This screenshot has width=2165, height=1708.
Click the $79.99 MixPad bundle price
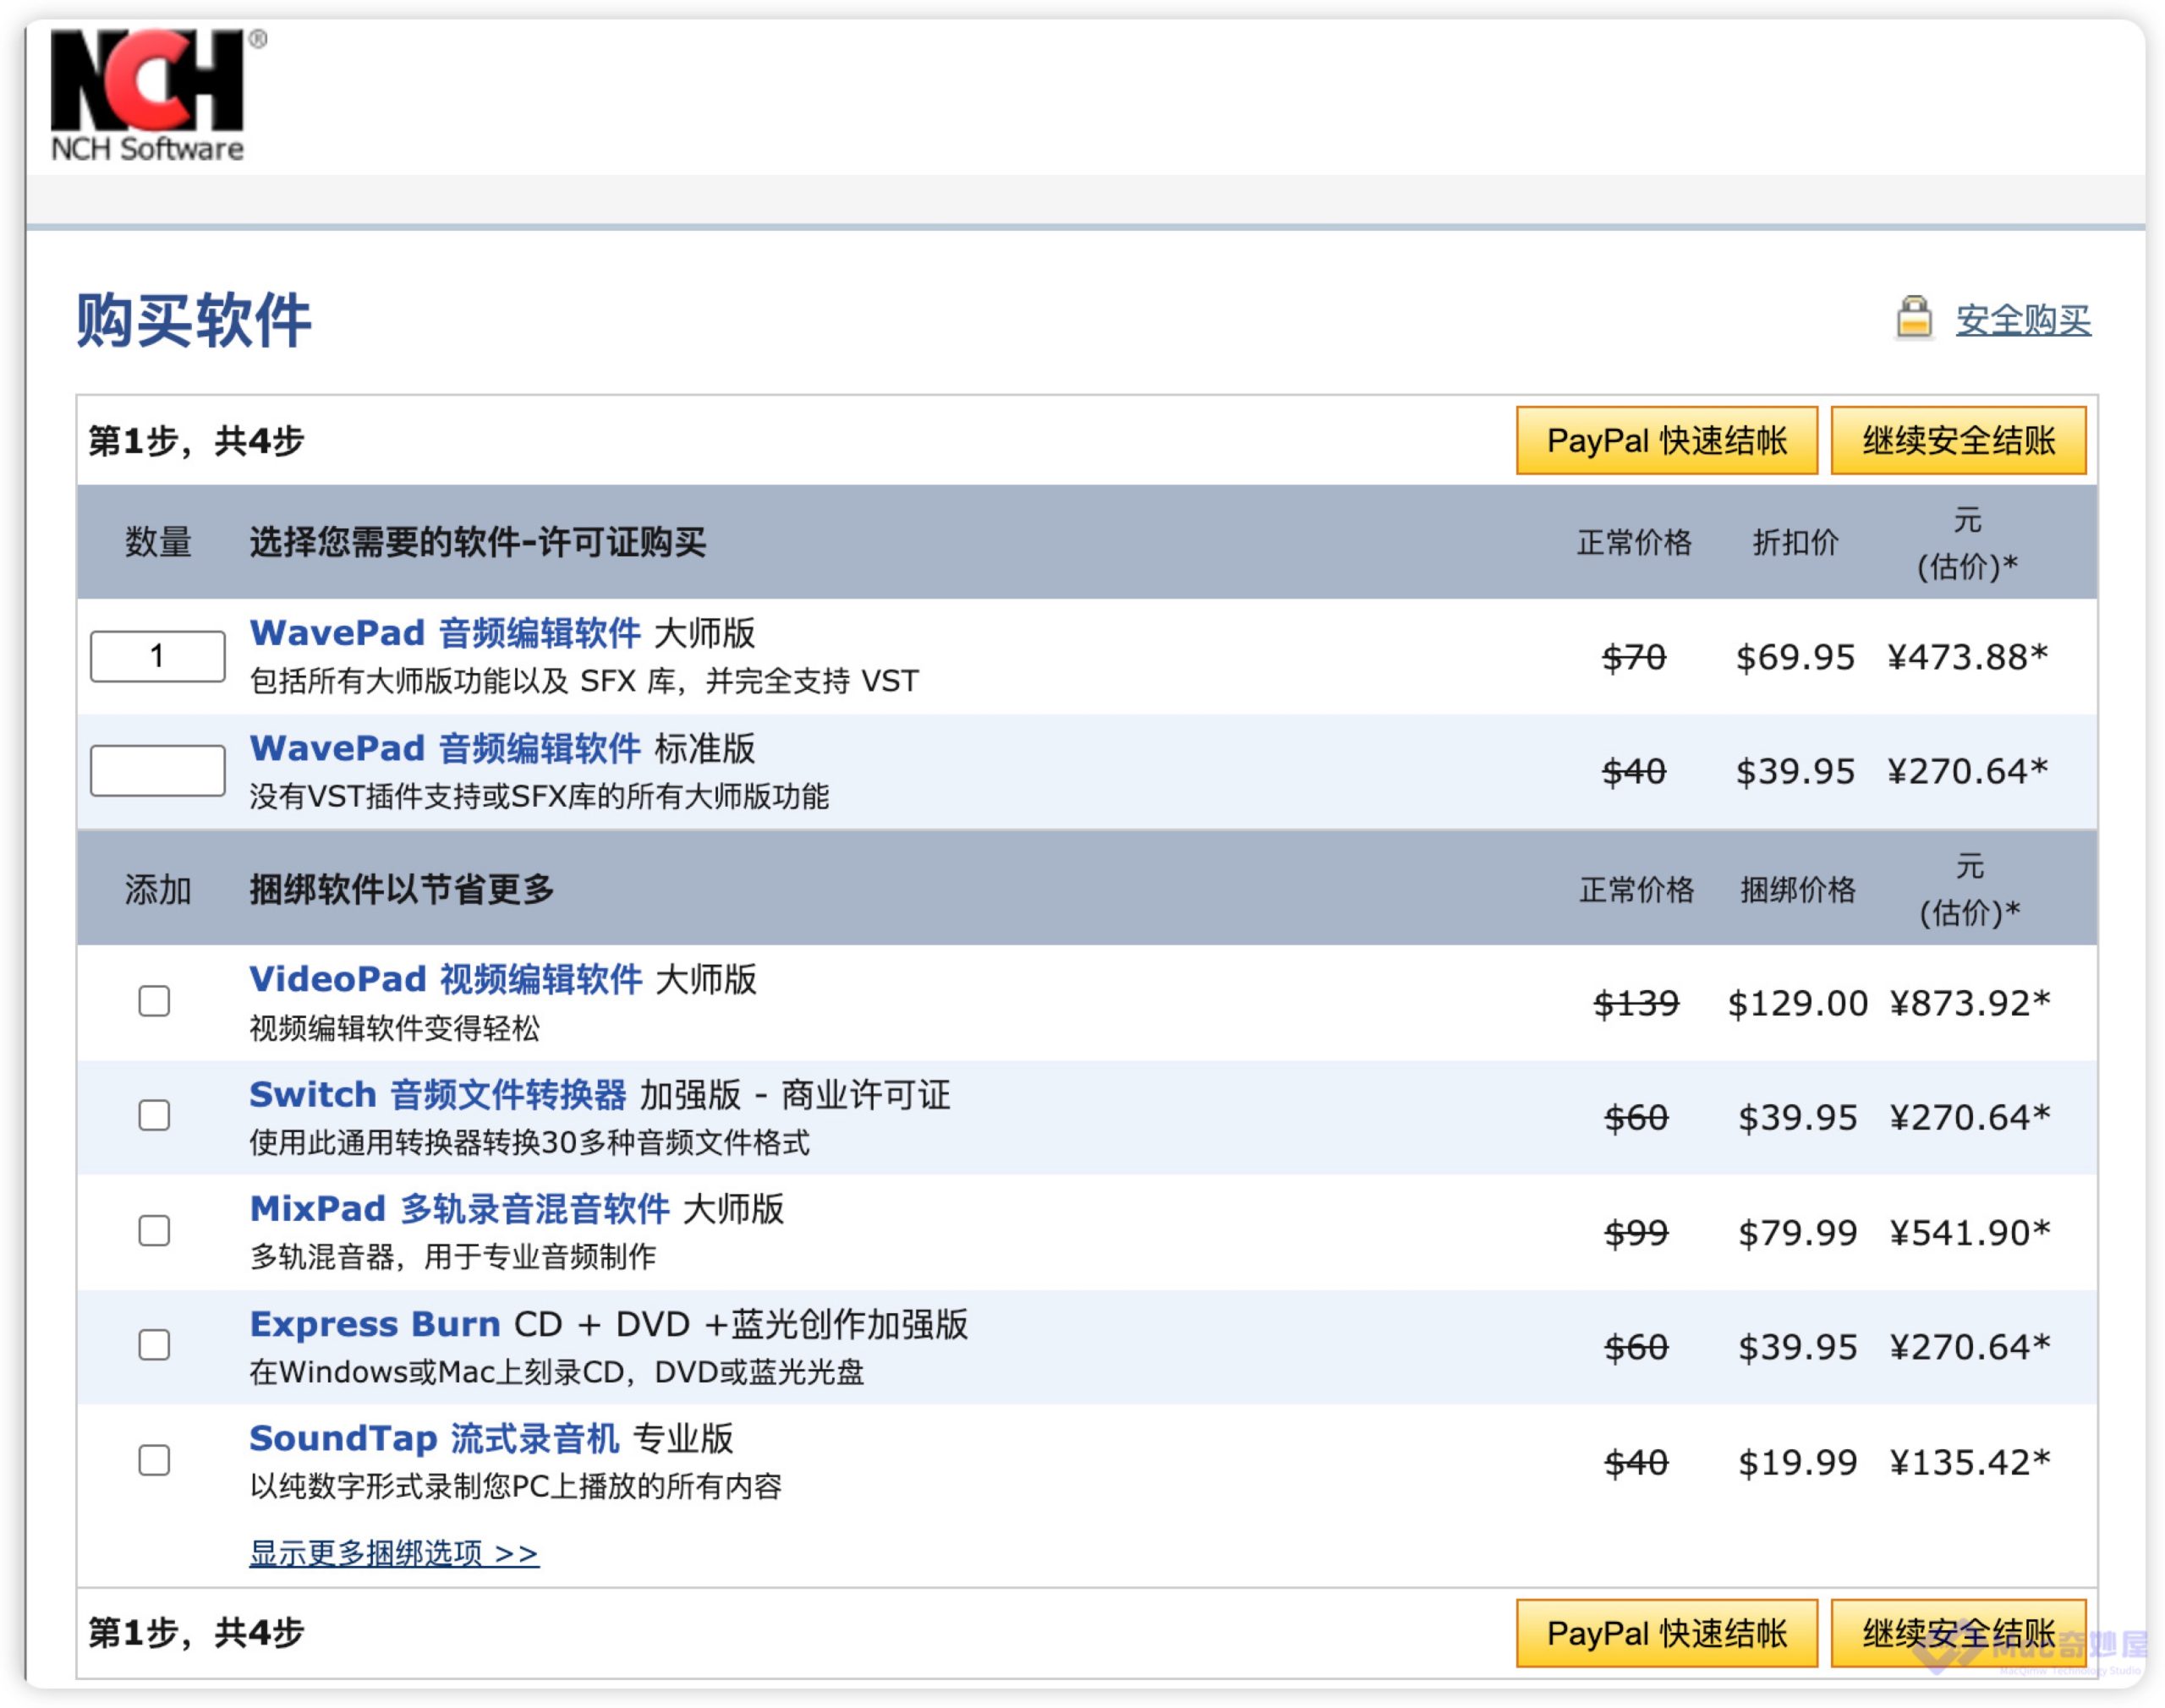click(1798, 1233)
